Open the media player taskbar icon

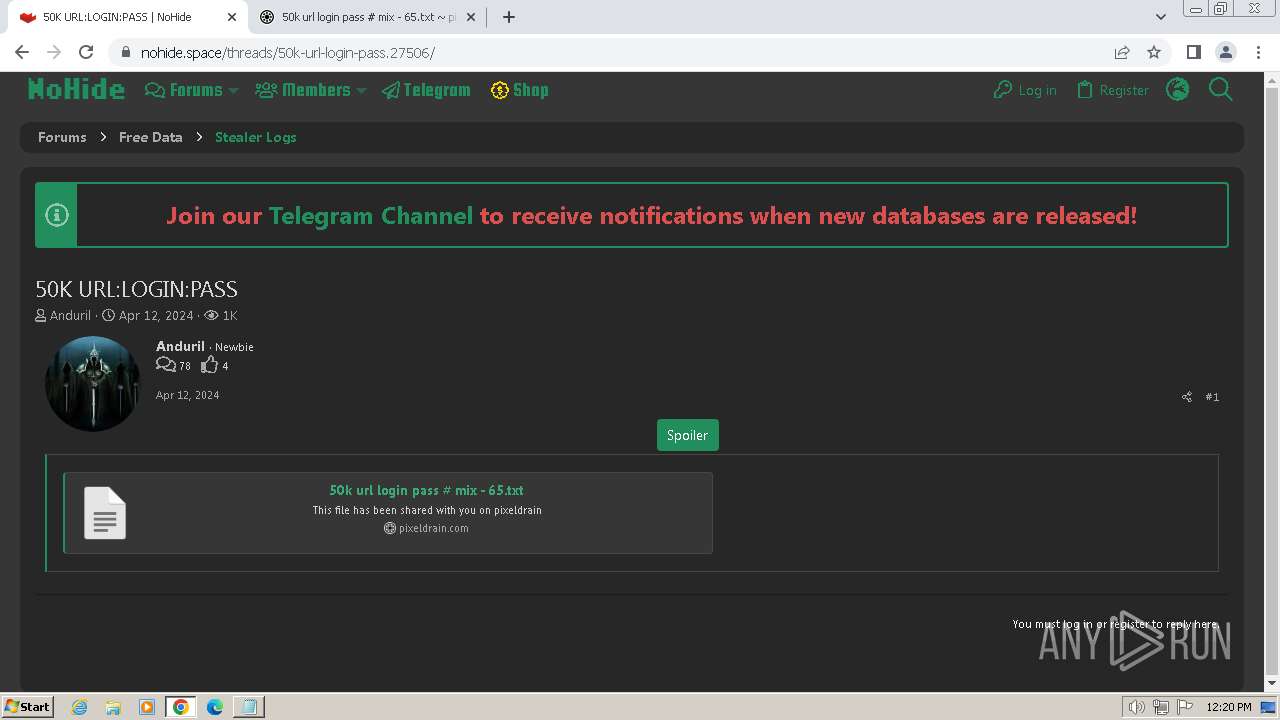pos(147,707)
